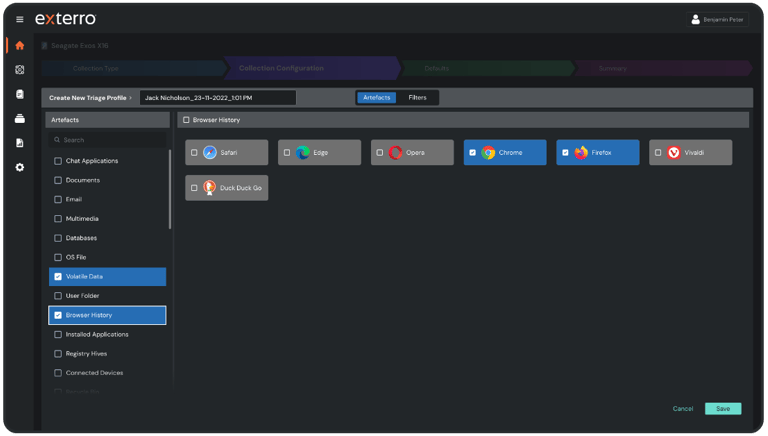This screenshot has height=436, width=768.
Task: Enable the Connected Devices checkbox
Action: point(58,373)
